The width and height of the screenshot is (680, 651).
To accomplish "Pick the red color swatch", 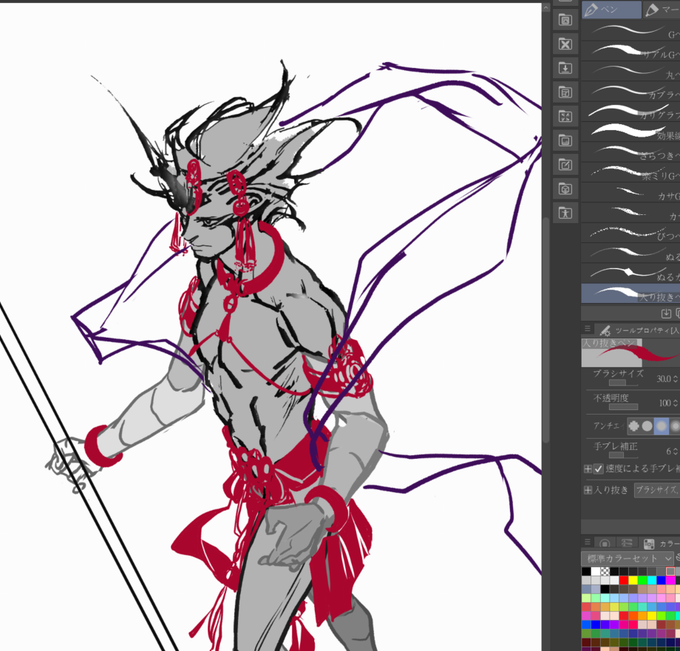I will (624, 580).
